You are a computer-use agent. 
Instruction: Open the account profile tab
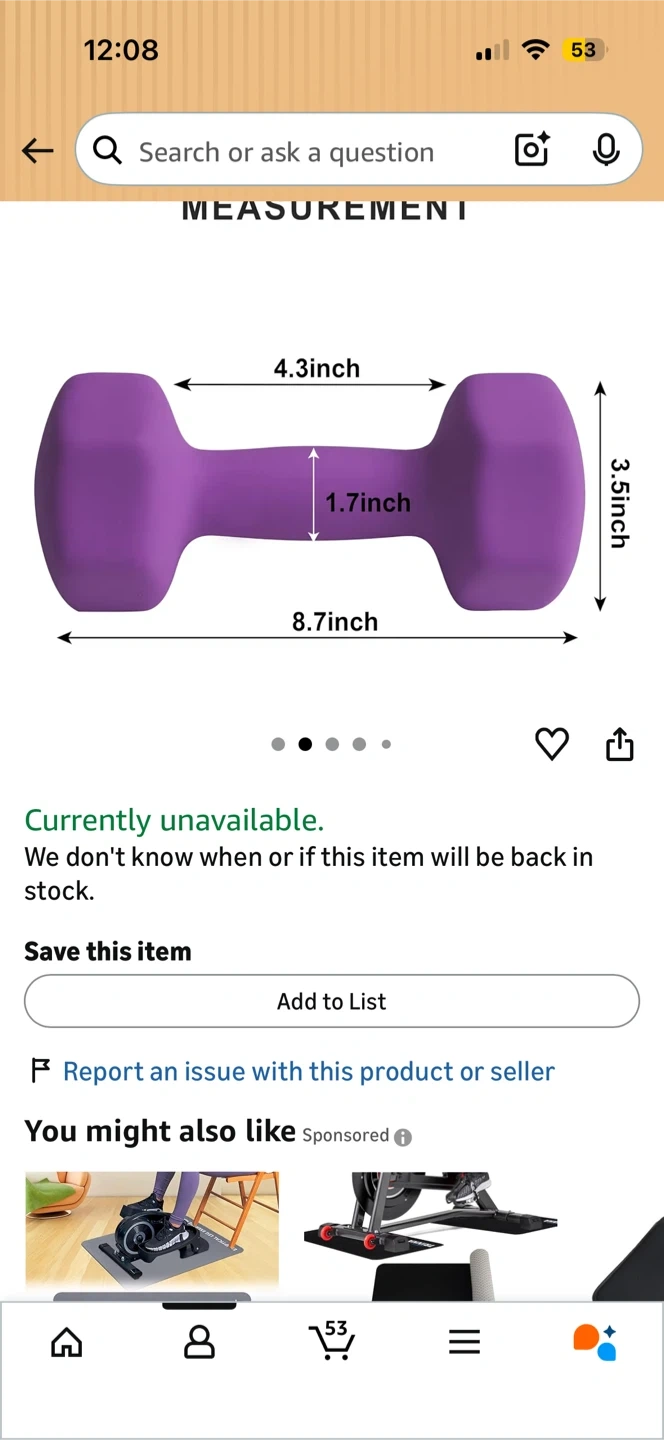coord(199,1342)
